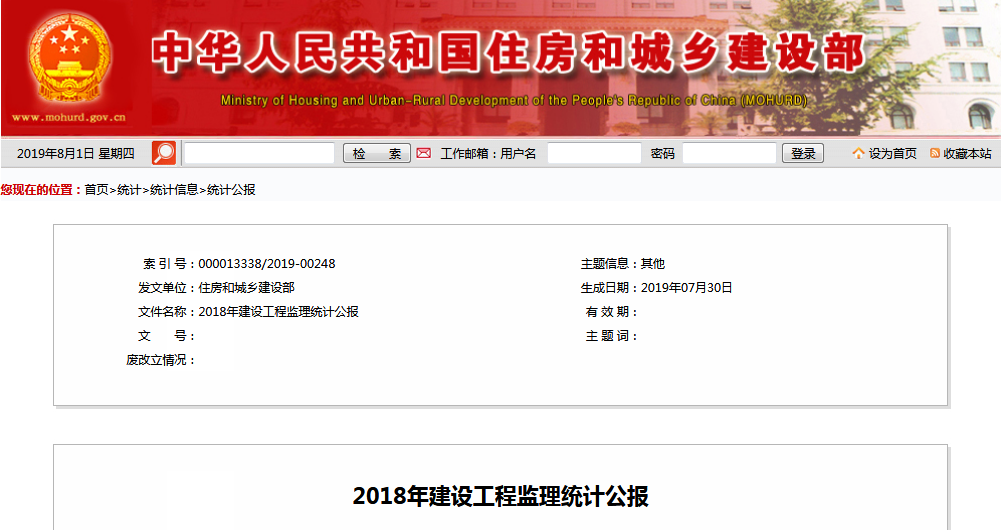Click the orange magnifying glass search icon
This screenshot has height=530, width=1005.
[x=164, y=153]
